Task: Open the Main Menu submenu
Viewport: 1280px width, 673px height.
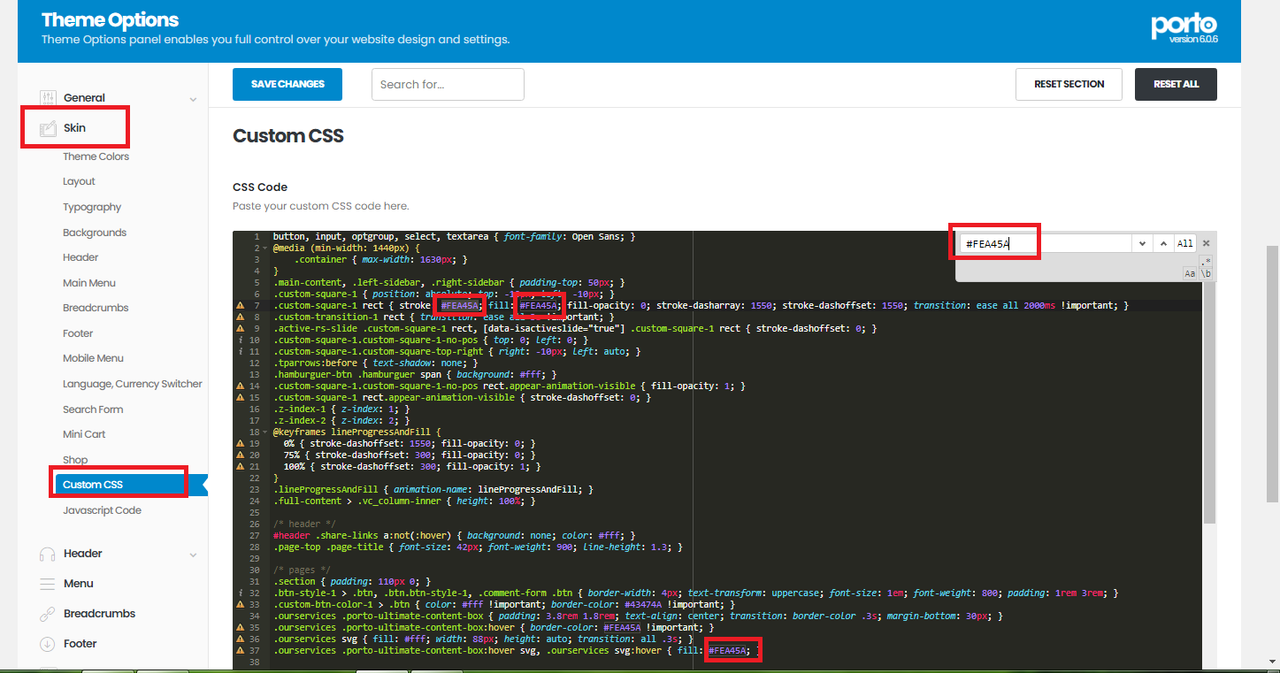Action: click(89, 283)
